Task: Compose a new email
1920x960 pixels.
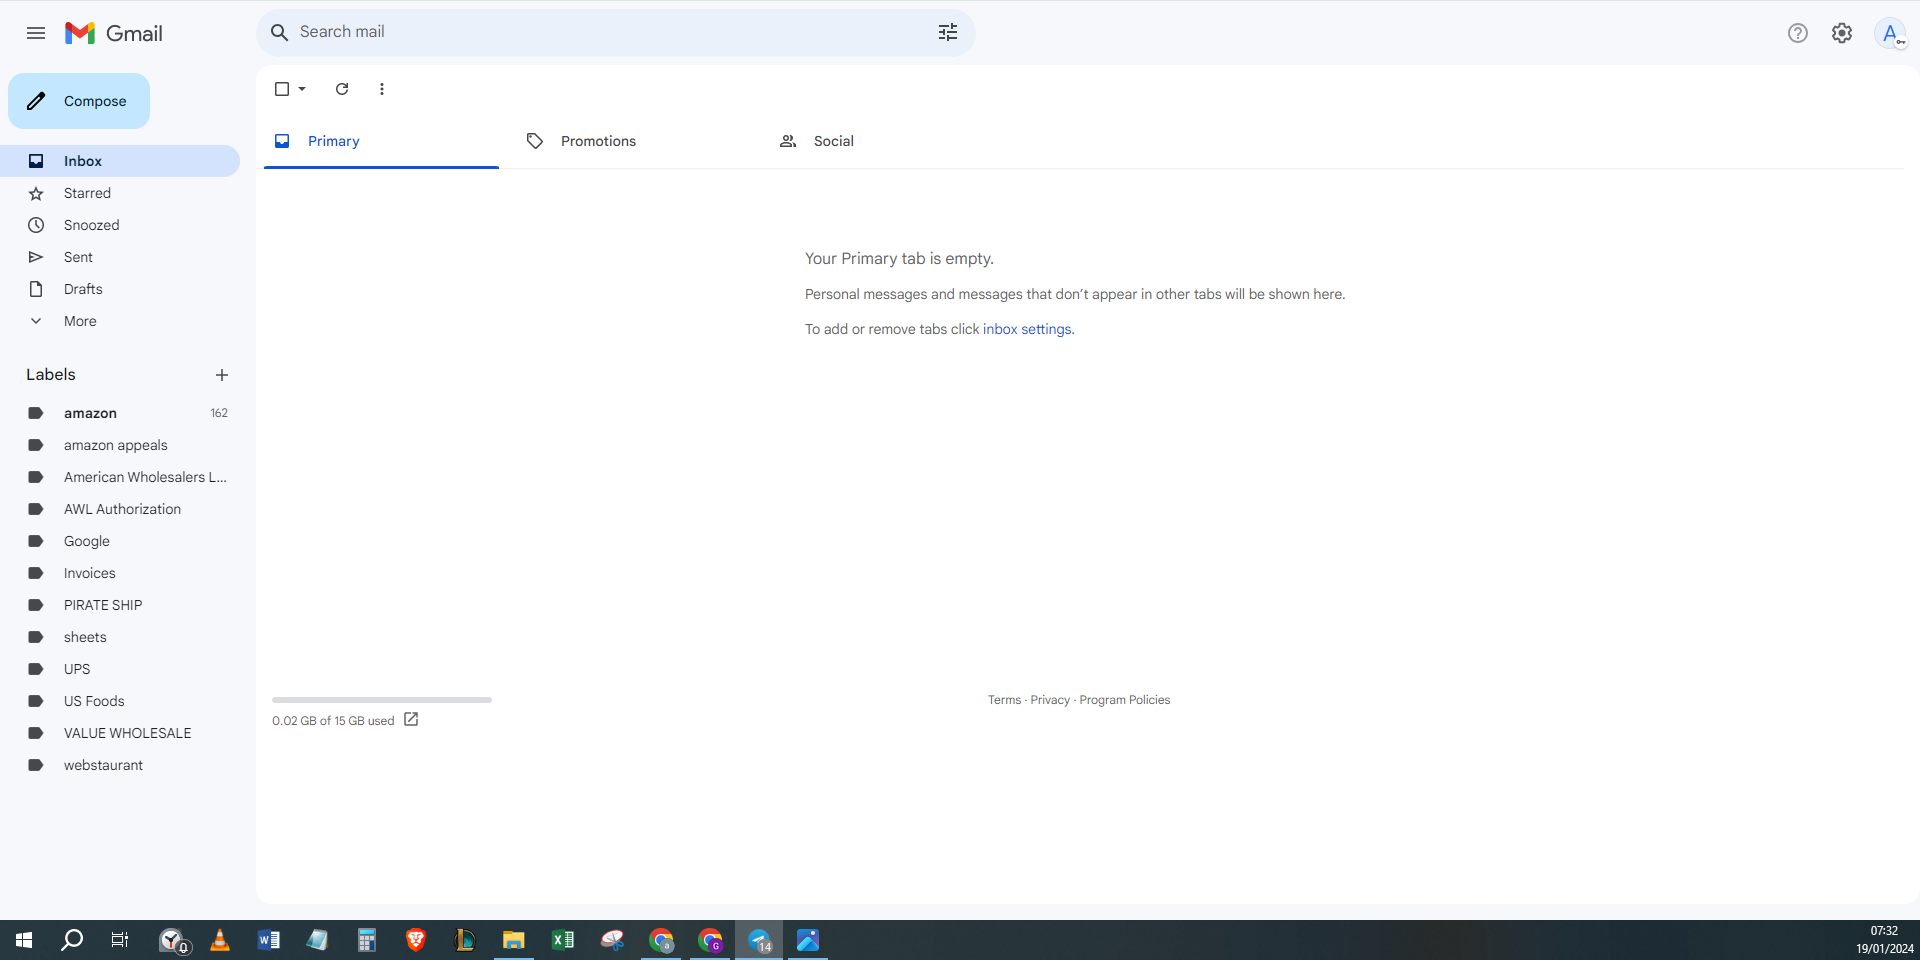Action: coord(79,101)
